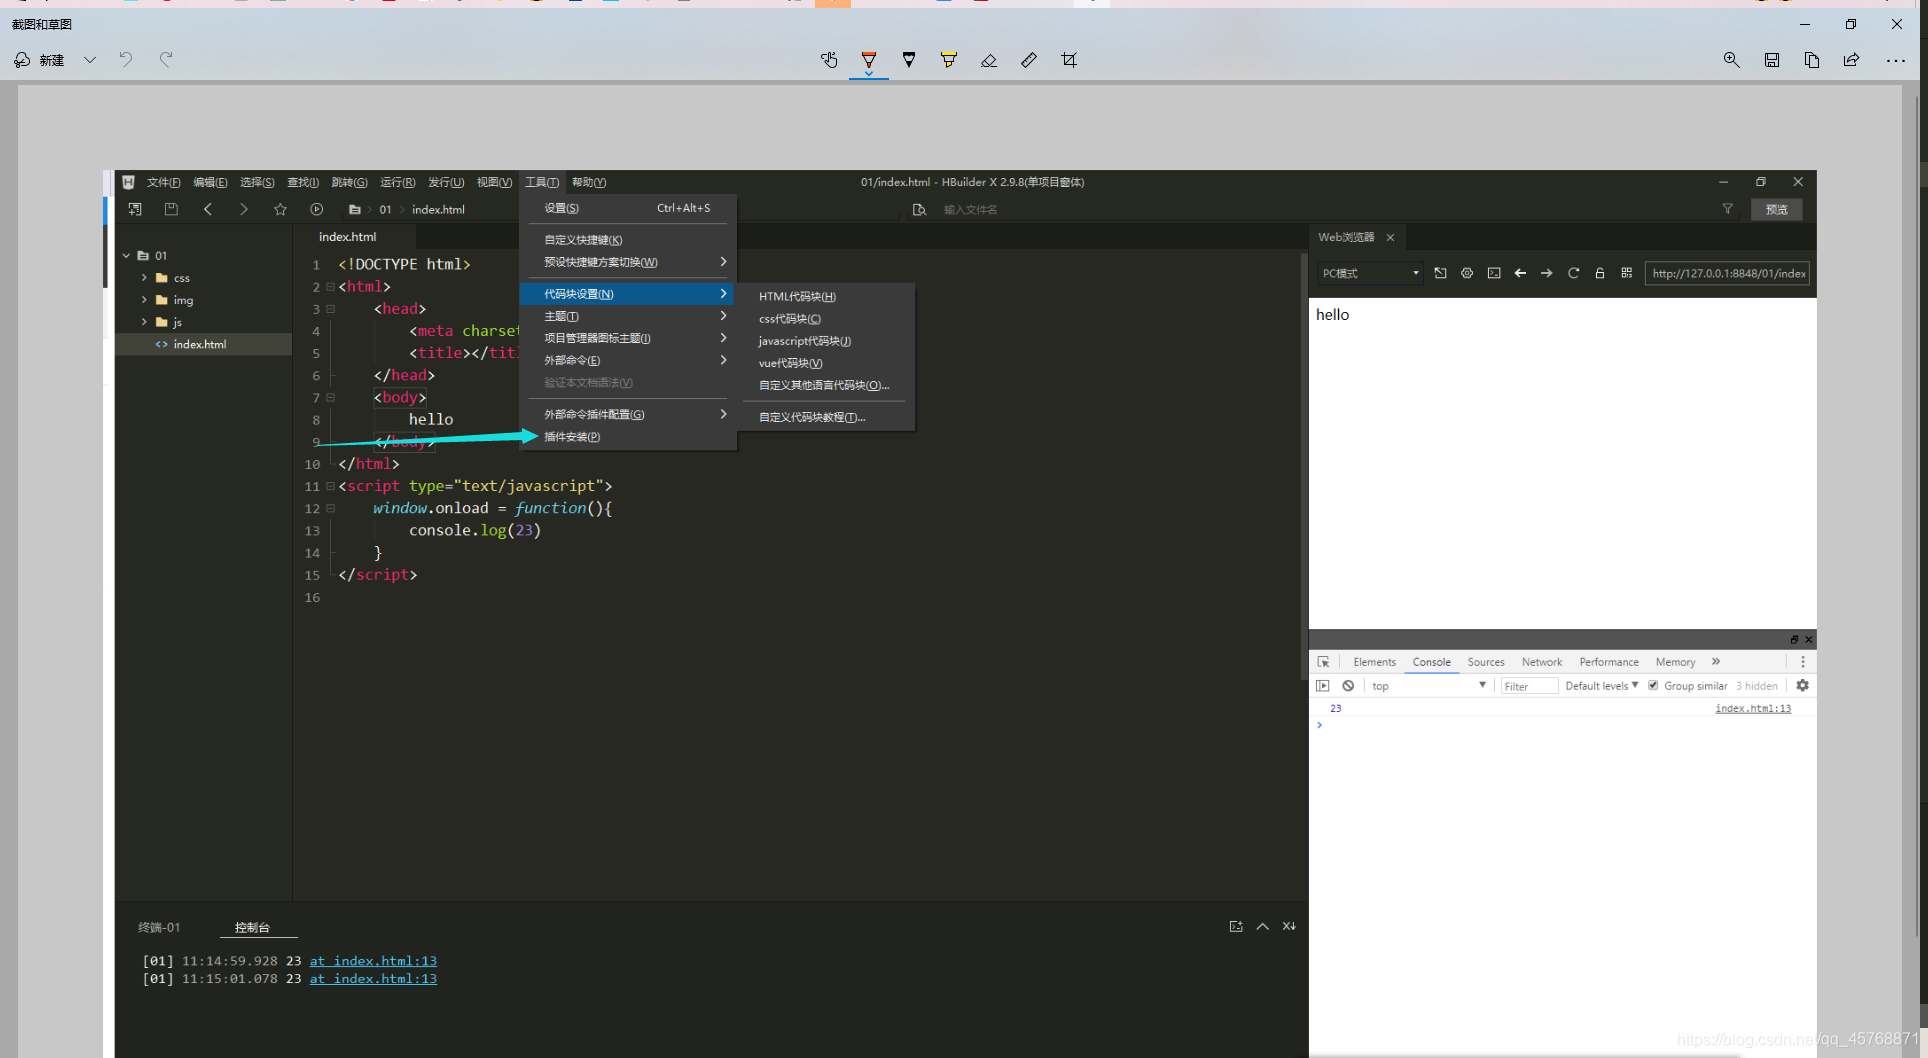The height and width of the screenshot is (1058, 1928).
Task: Share the snip
Action: tap(1852, 60)
